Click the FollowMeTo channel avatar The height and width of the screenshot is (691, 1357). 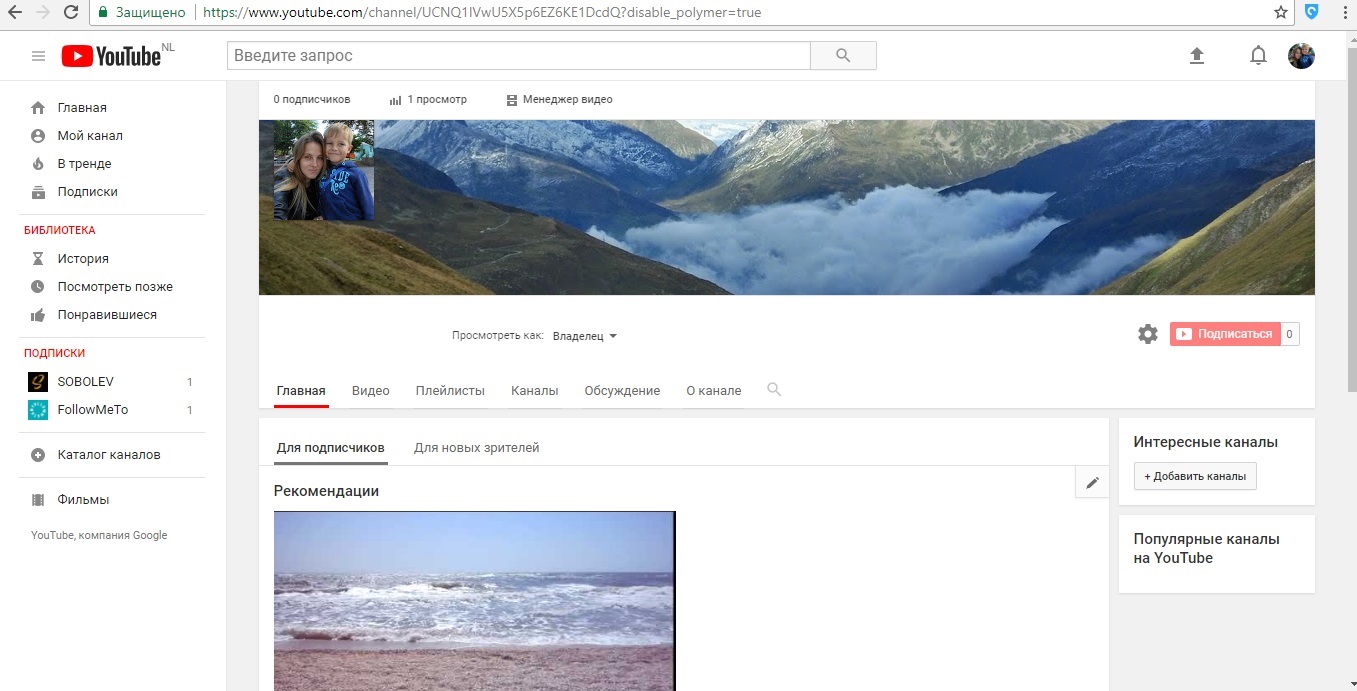[38, 410]
